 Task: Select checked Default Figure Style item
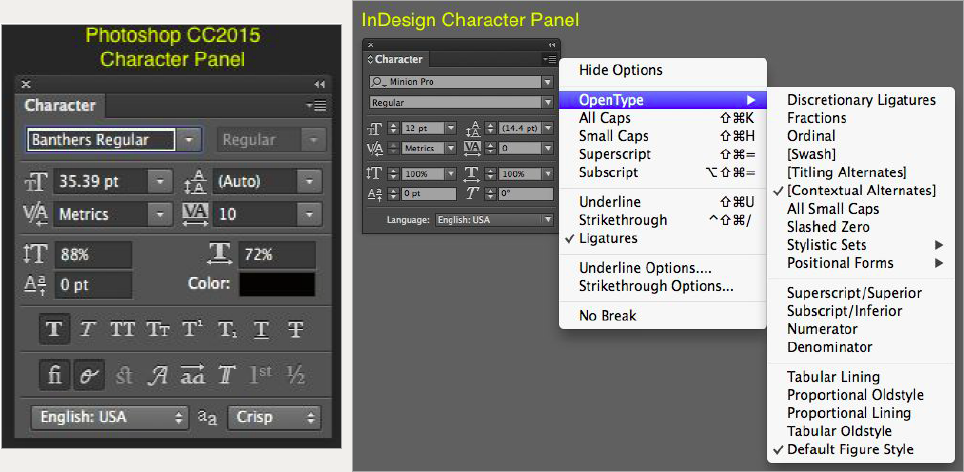tap(861, 449)
